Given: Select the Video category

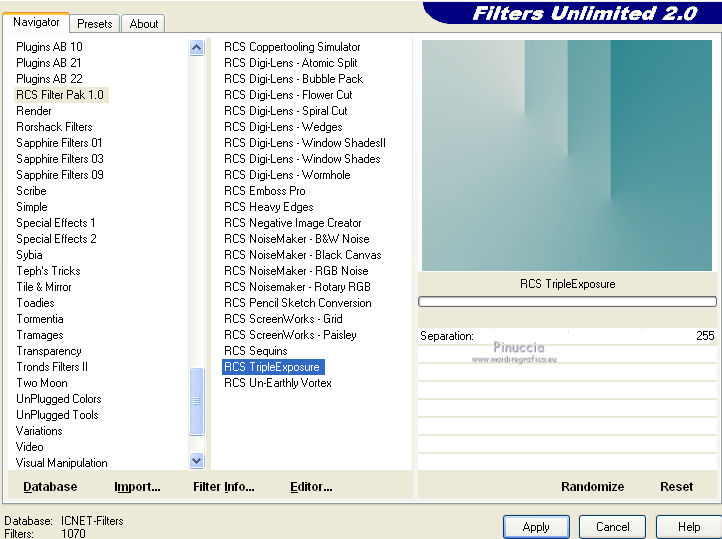Looking at the screenshot, I should (29, 447).
